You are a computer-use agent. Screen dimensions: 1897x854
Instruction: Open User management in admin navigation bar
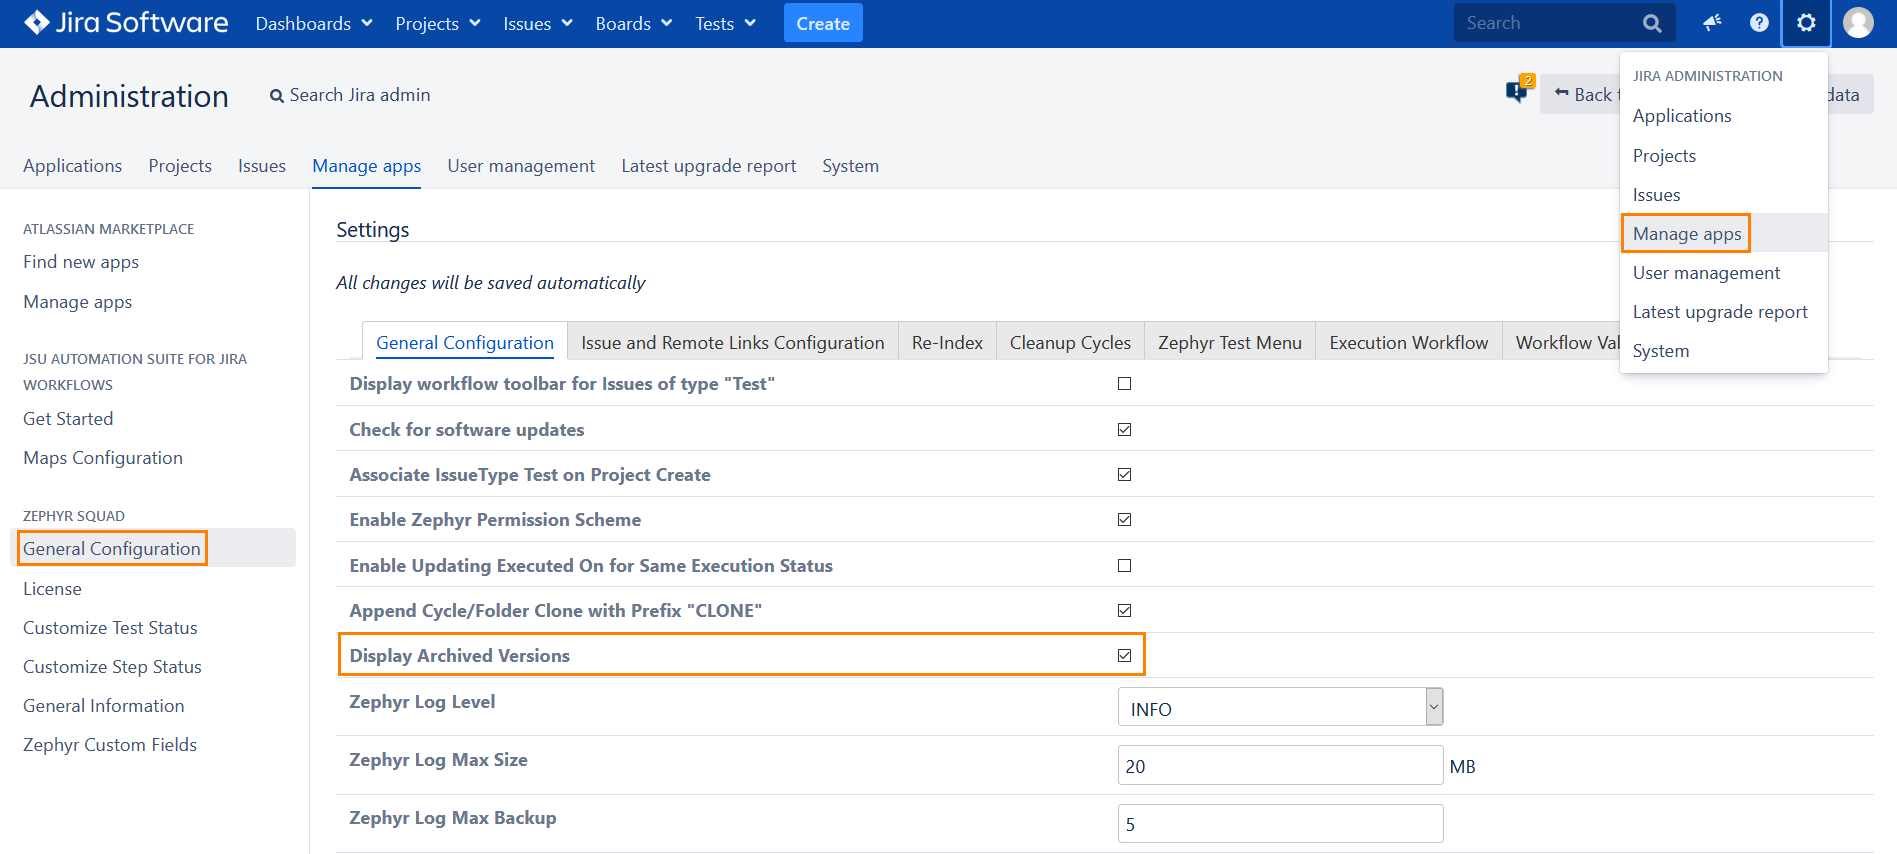coord(521,166)
